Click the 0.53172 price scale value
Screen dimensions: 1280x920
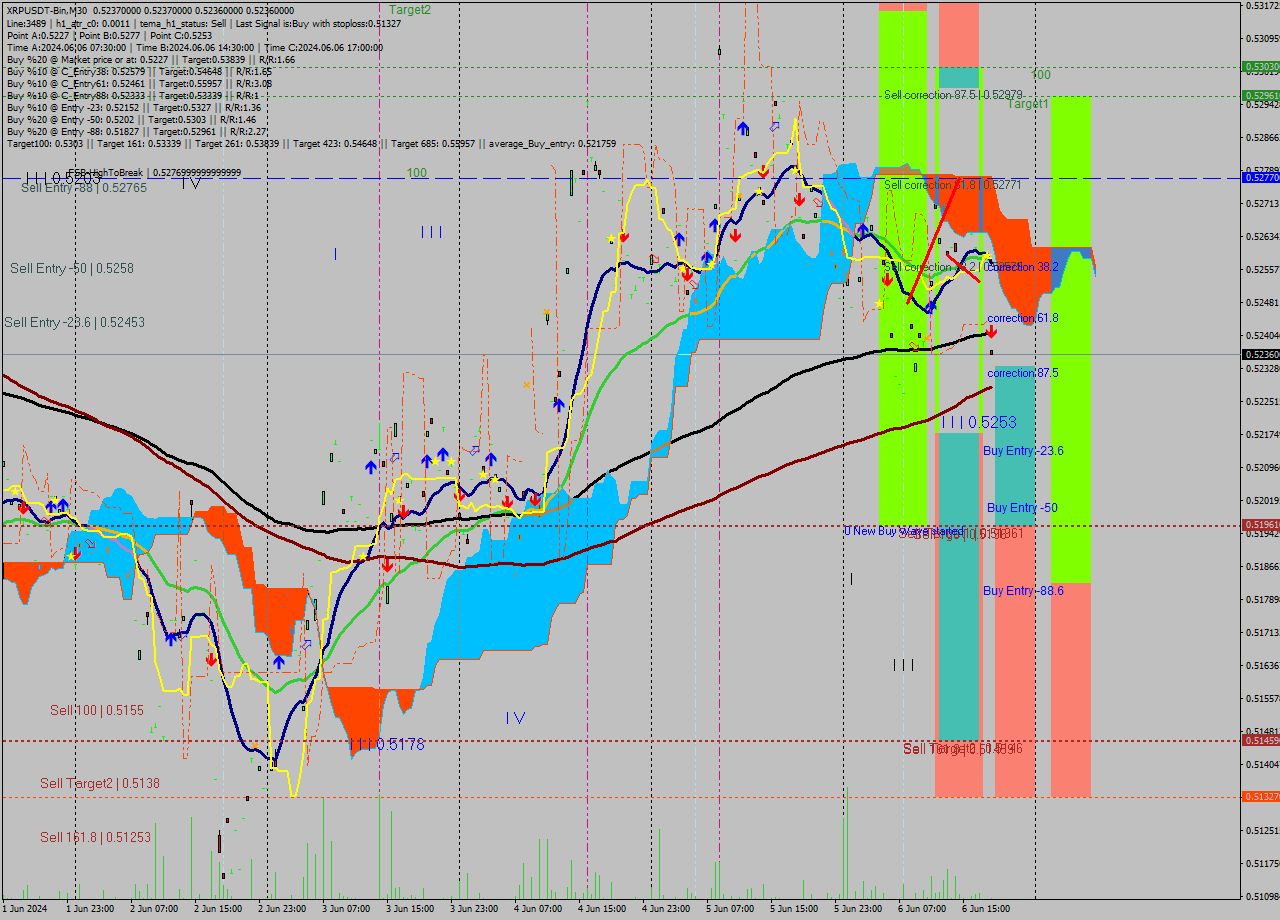tap(1262, 6)
